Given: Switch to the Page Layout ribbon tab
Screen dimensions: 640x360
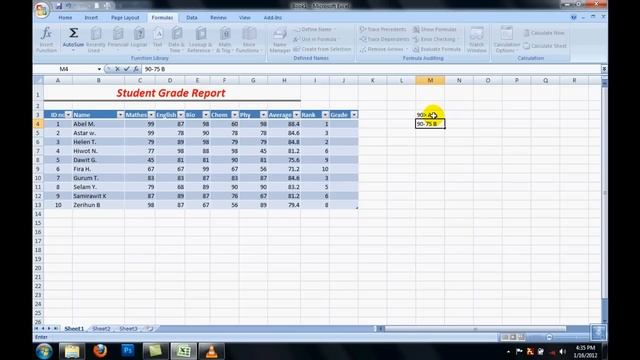Looking at the screenshot, I should click(125, 18).
